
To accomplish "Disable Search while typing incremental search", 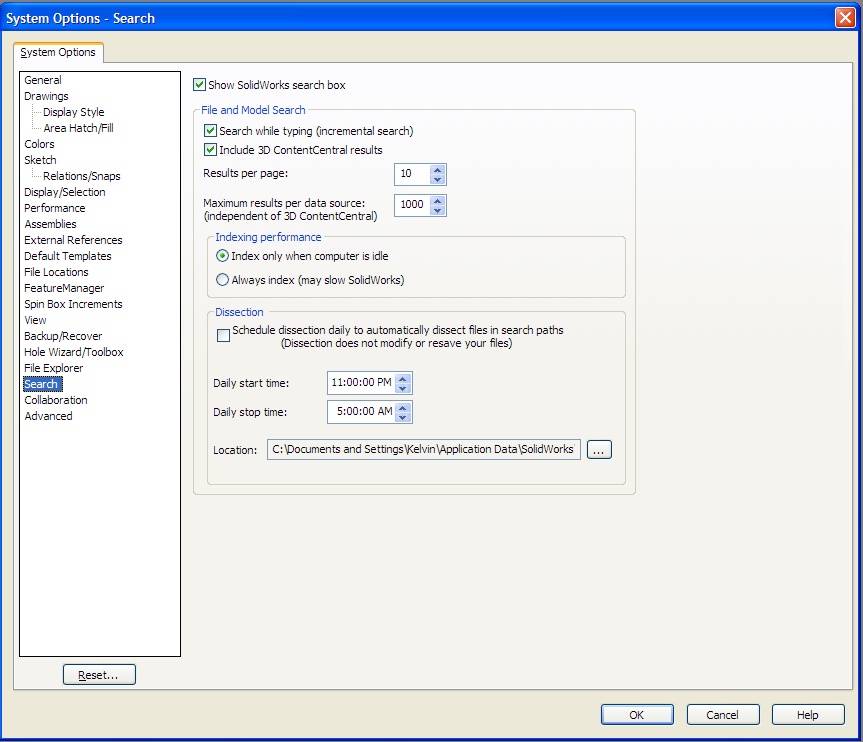I will point(210,131).
